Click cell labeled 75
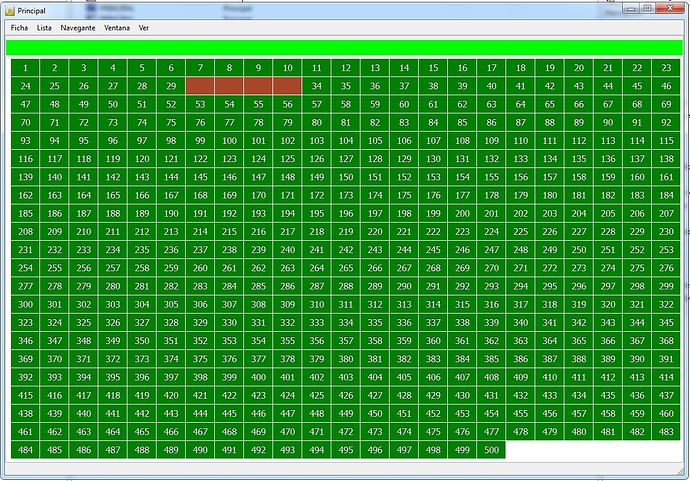The image size is (690, 481). pyautogui.click(x=171, y=122)
